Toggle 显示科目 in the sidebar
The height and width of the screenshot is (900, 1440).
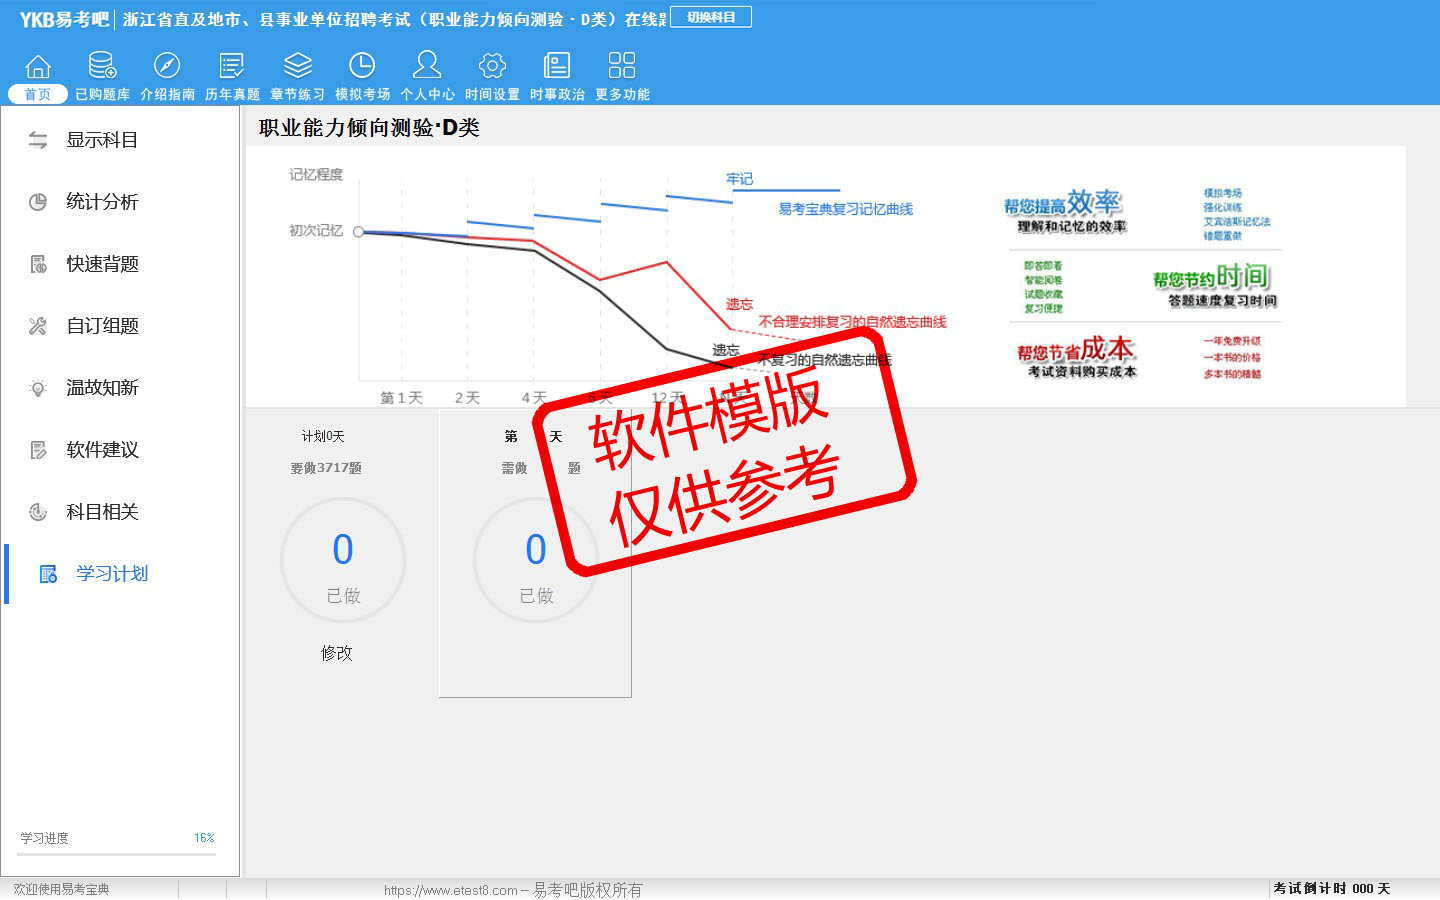(101, 140)
